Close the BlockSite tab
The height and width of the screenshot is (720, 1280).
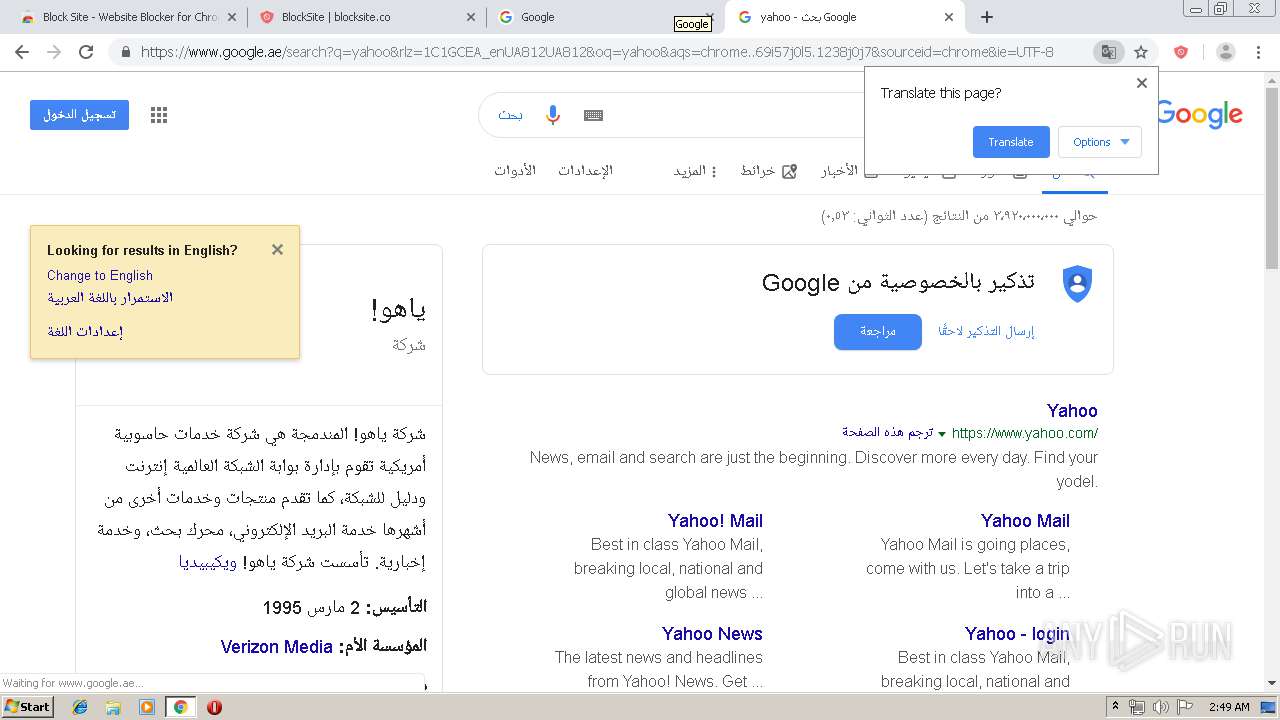tap(471, 17)
